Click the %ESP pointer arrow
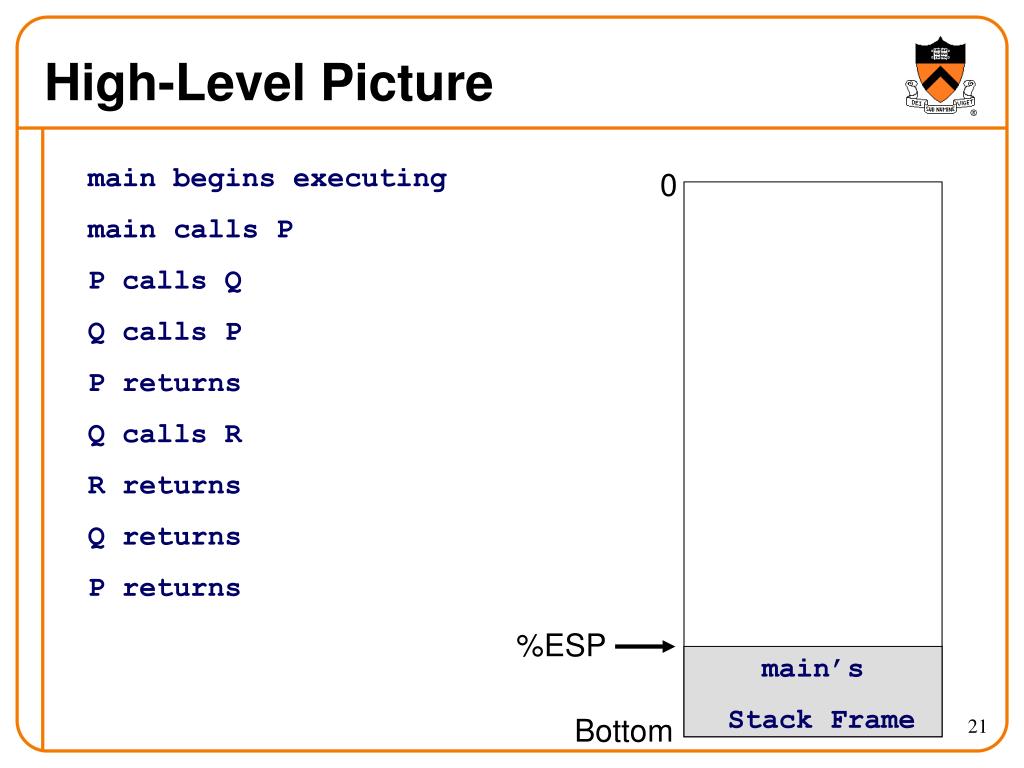This screenshot has width=1024, height=768. coord(645,647)
